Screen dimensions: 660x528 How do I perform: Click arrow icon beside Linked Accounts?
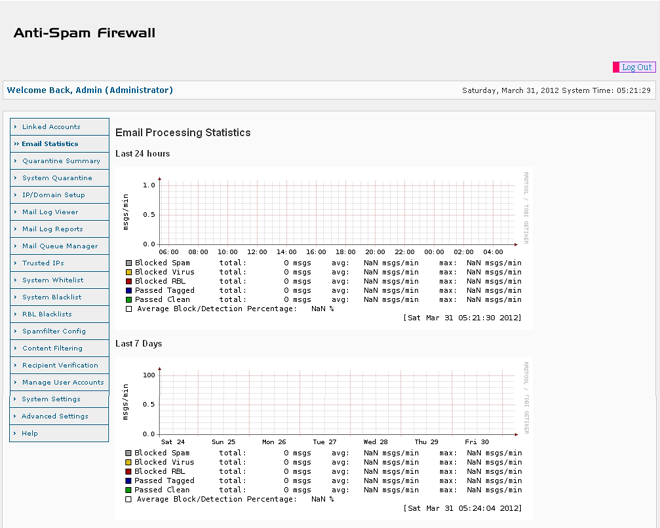tap(16, 127)
